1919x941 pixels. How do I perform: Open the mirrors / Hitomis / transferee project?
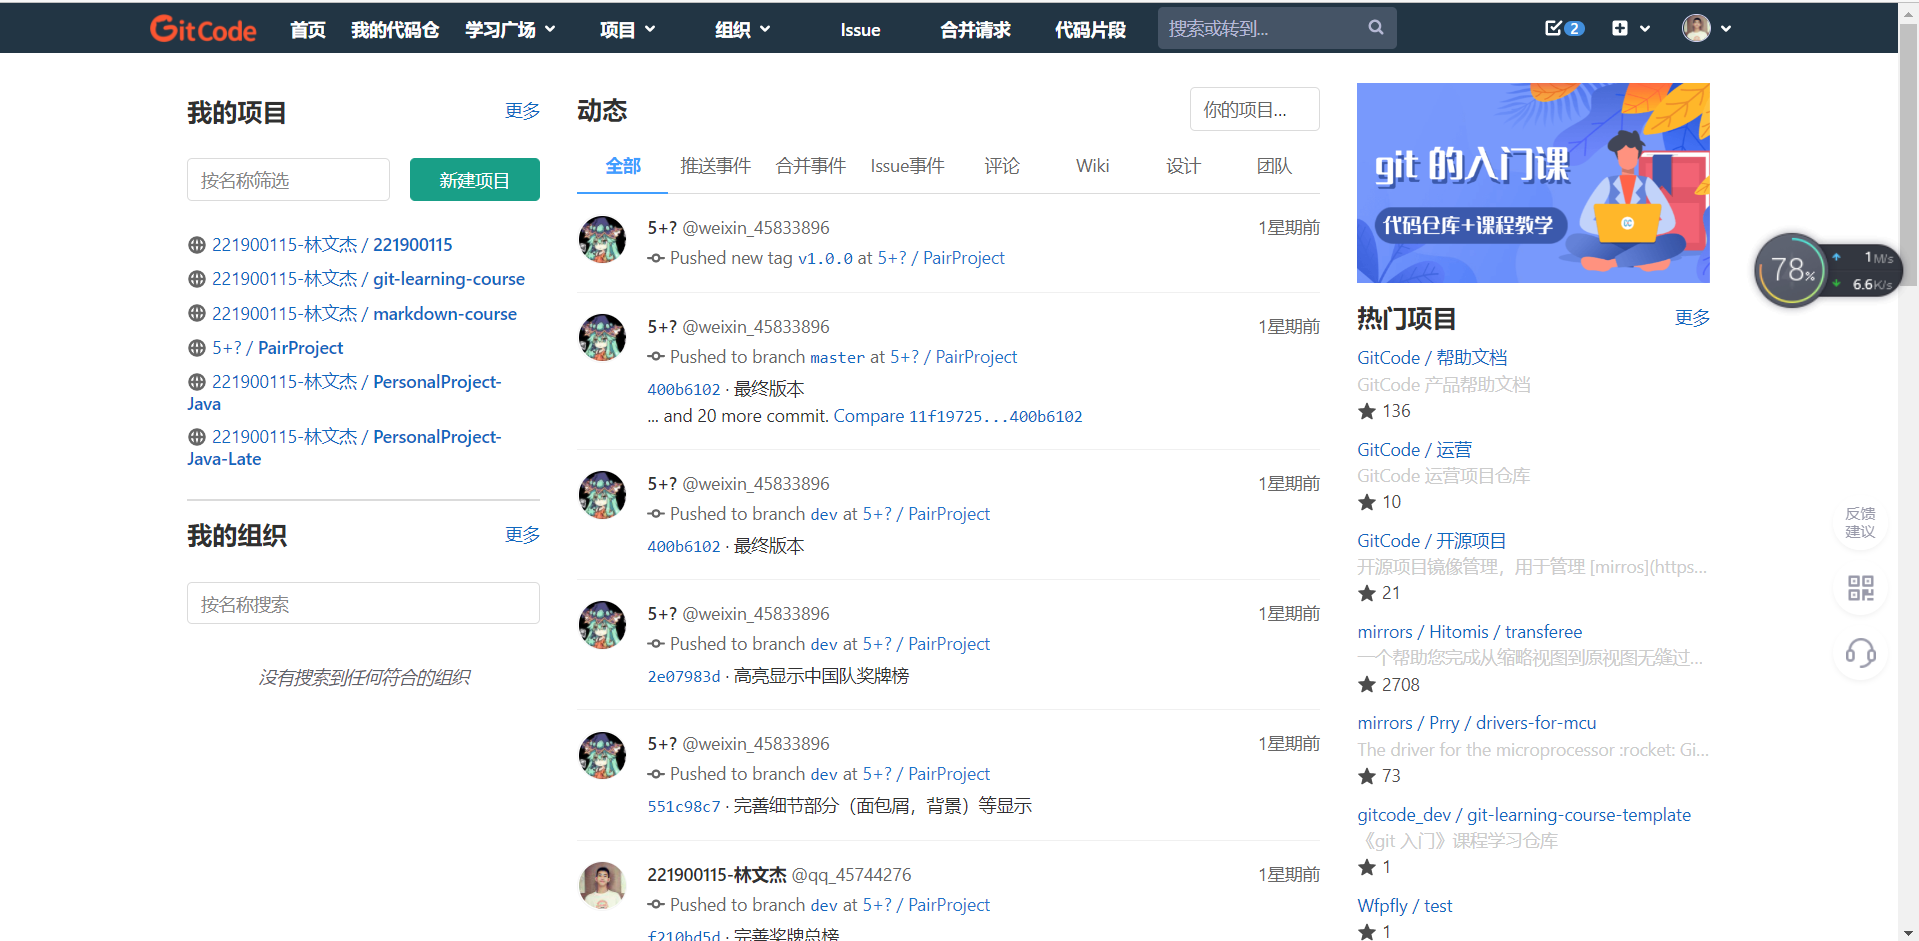coord(1470,632)
